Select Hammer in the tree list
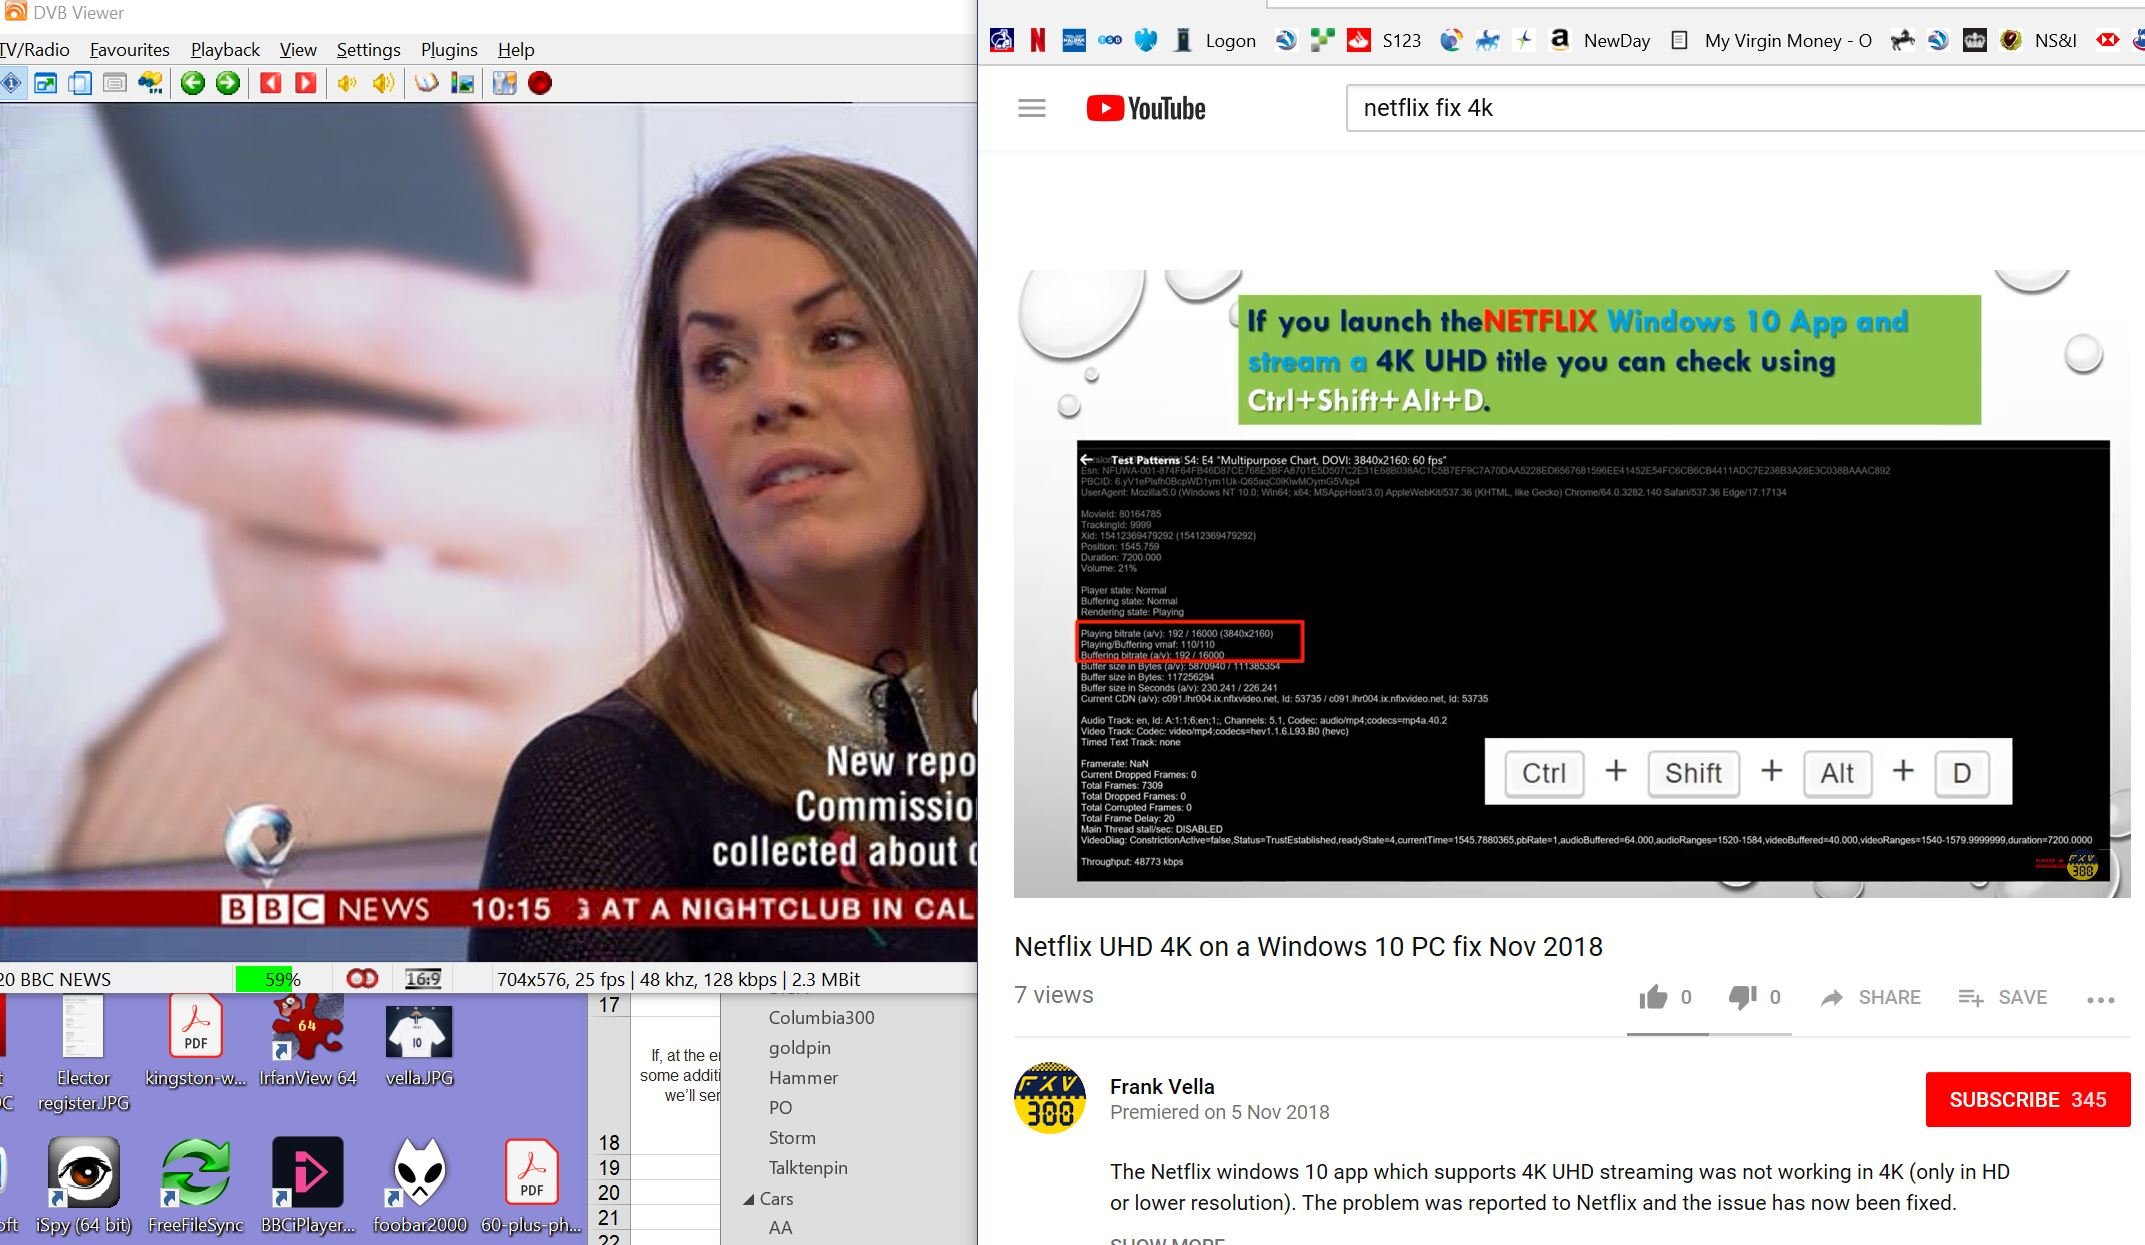 pos(803,1077)
